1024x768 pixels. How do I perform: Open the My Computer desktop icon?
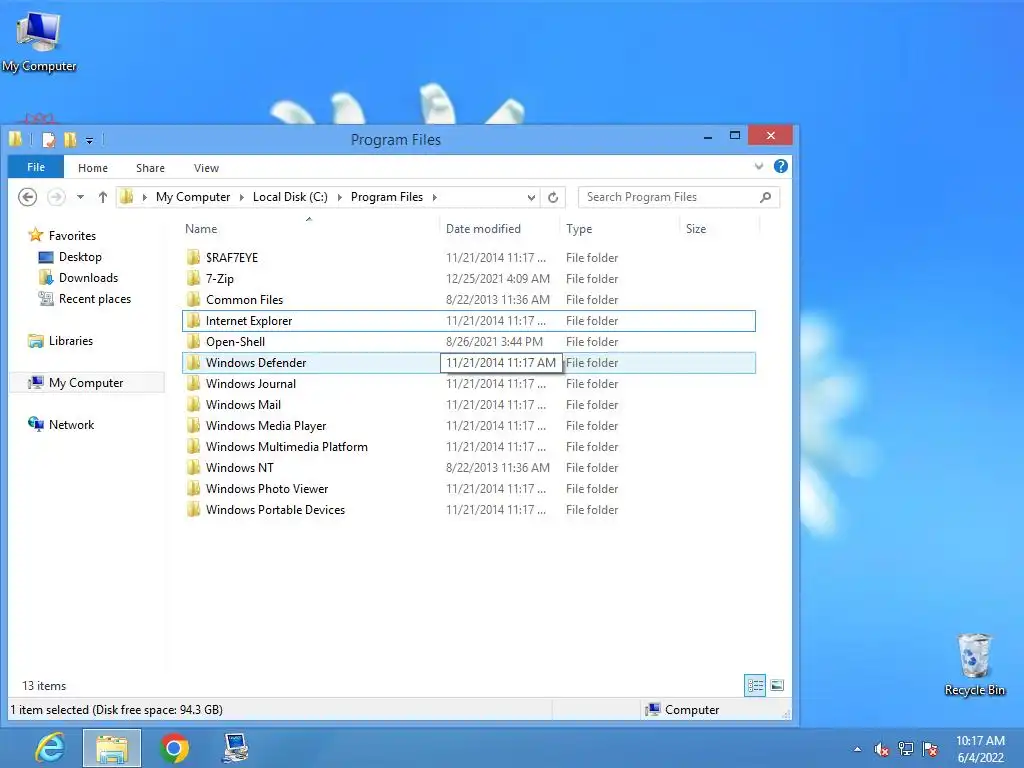point(39,42)
